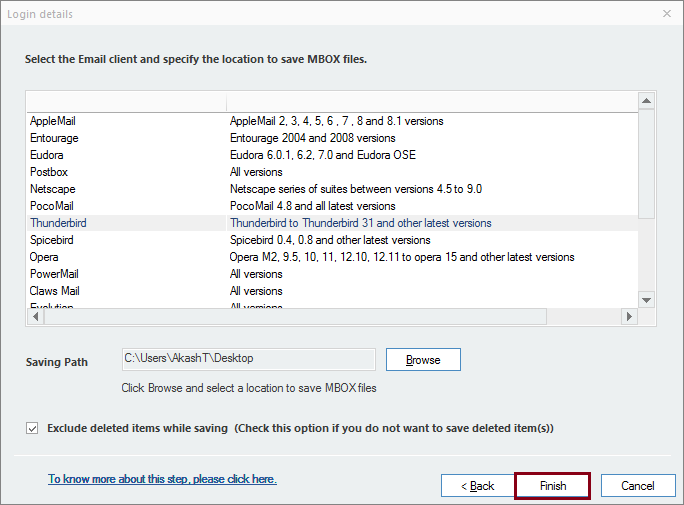
Task: Toggle Exclude deleted items while saving checkbox
Action: click(x=32, y=428)
